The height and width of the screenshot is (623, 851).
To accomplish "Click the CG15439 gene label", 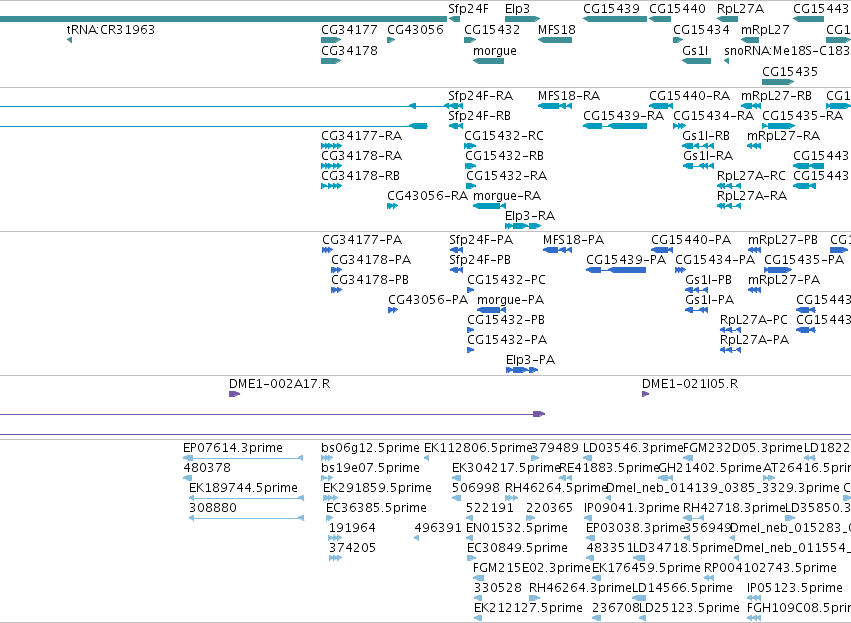I will [x=611, y=9].
